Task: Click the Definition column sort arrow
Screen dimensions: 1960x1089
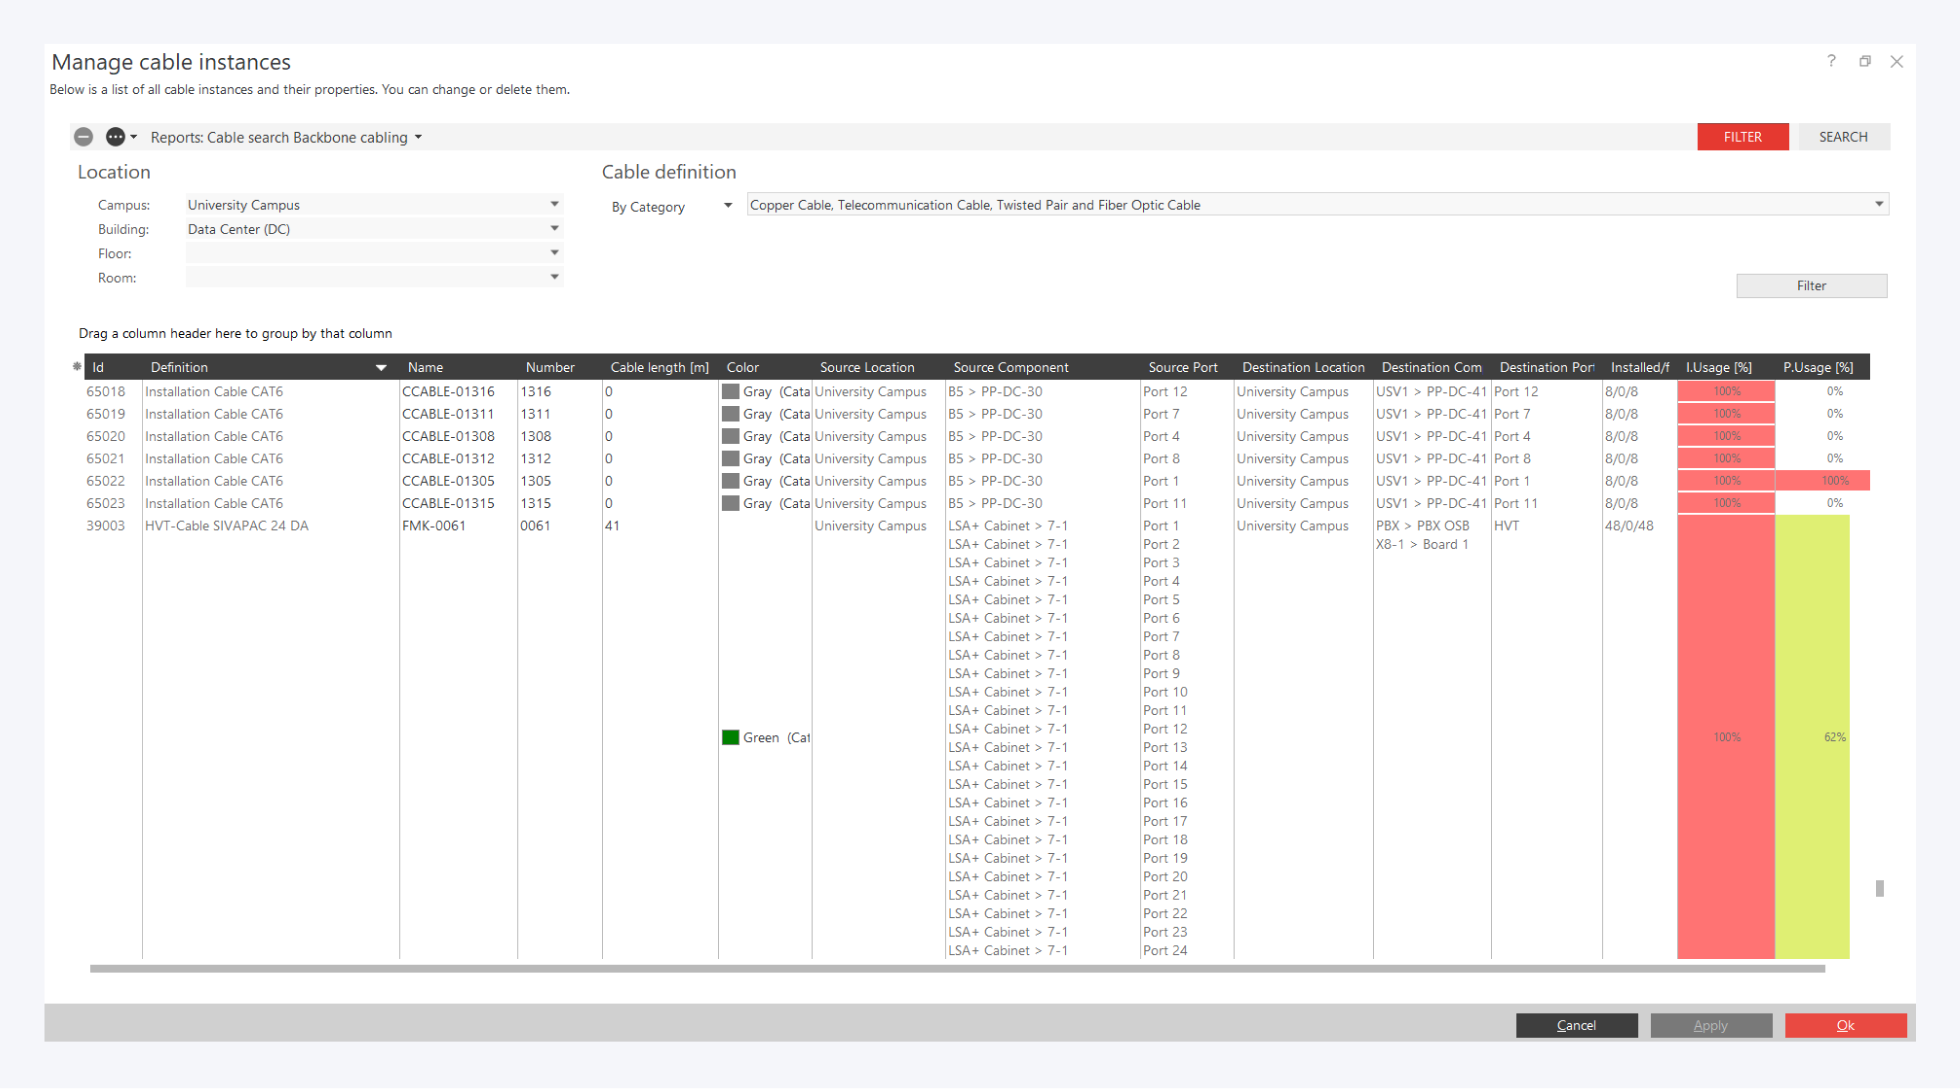Action: pyautogui.click(x=381, y=368)
